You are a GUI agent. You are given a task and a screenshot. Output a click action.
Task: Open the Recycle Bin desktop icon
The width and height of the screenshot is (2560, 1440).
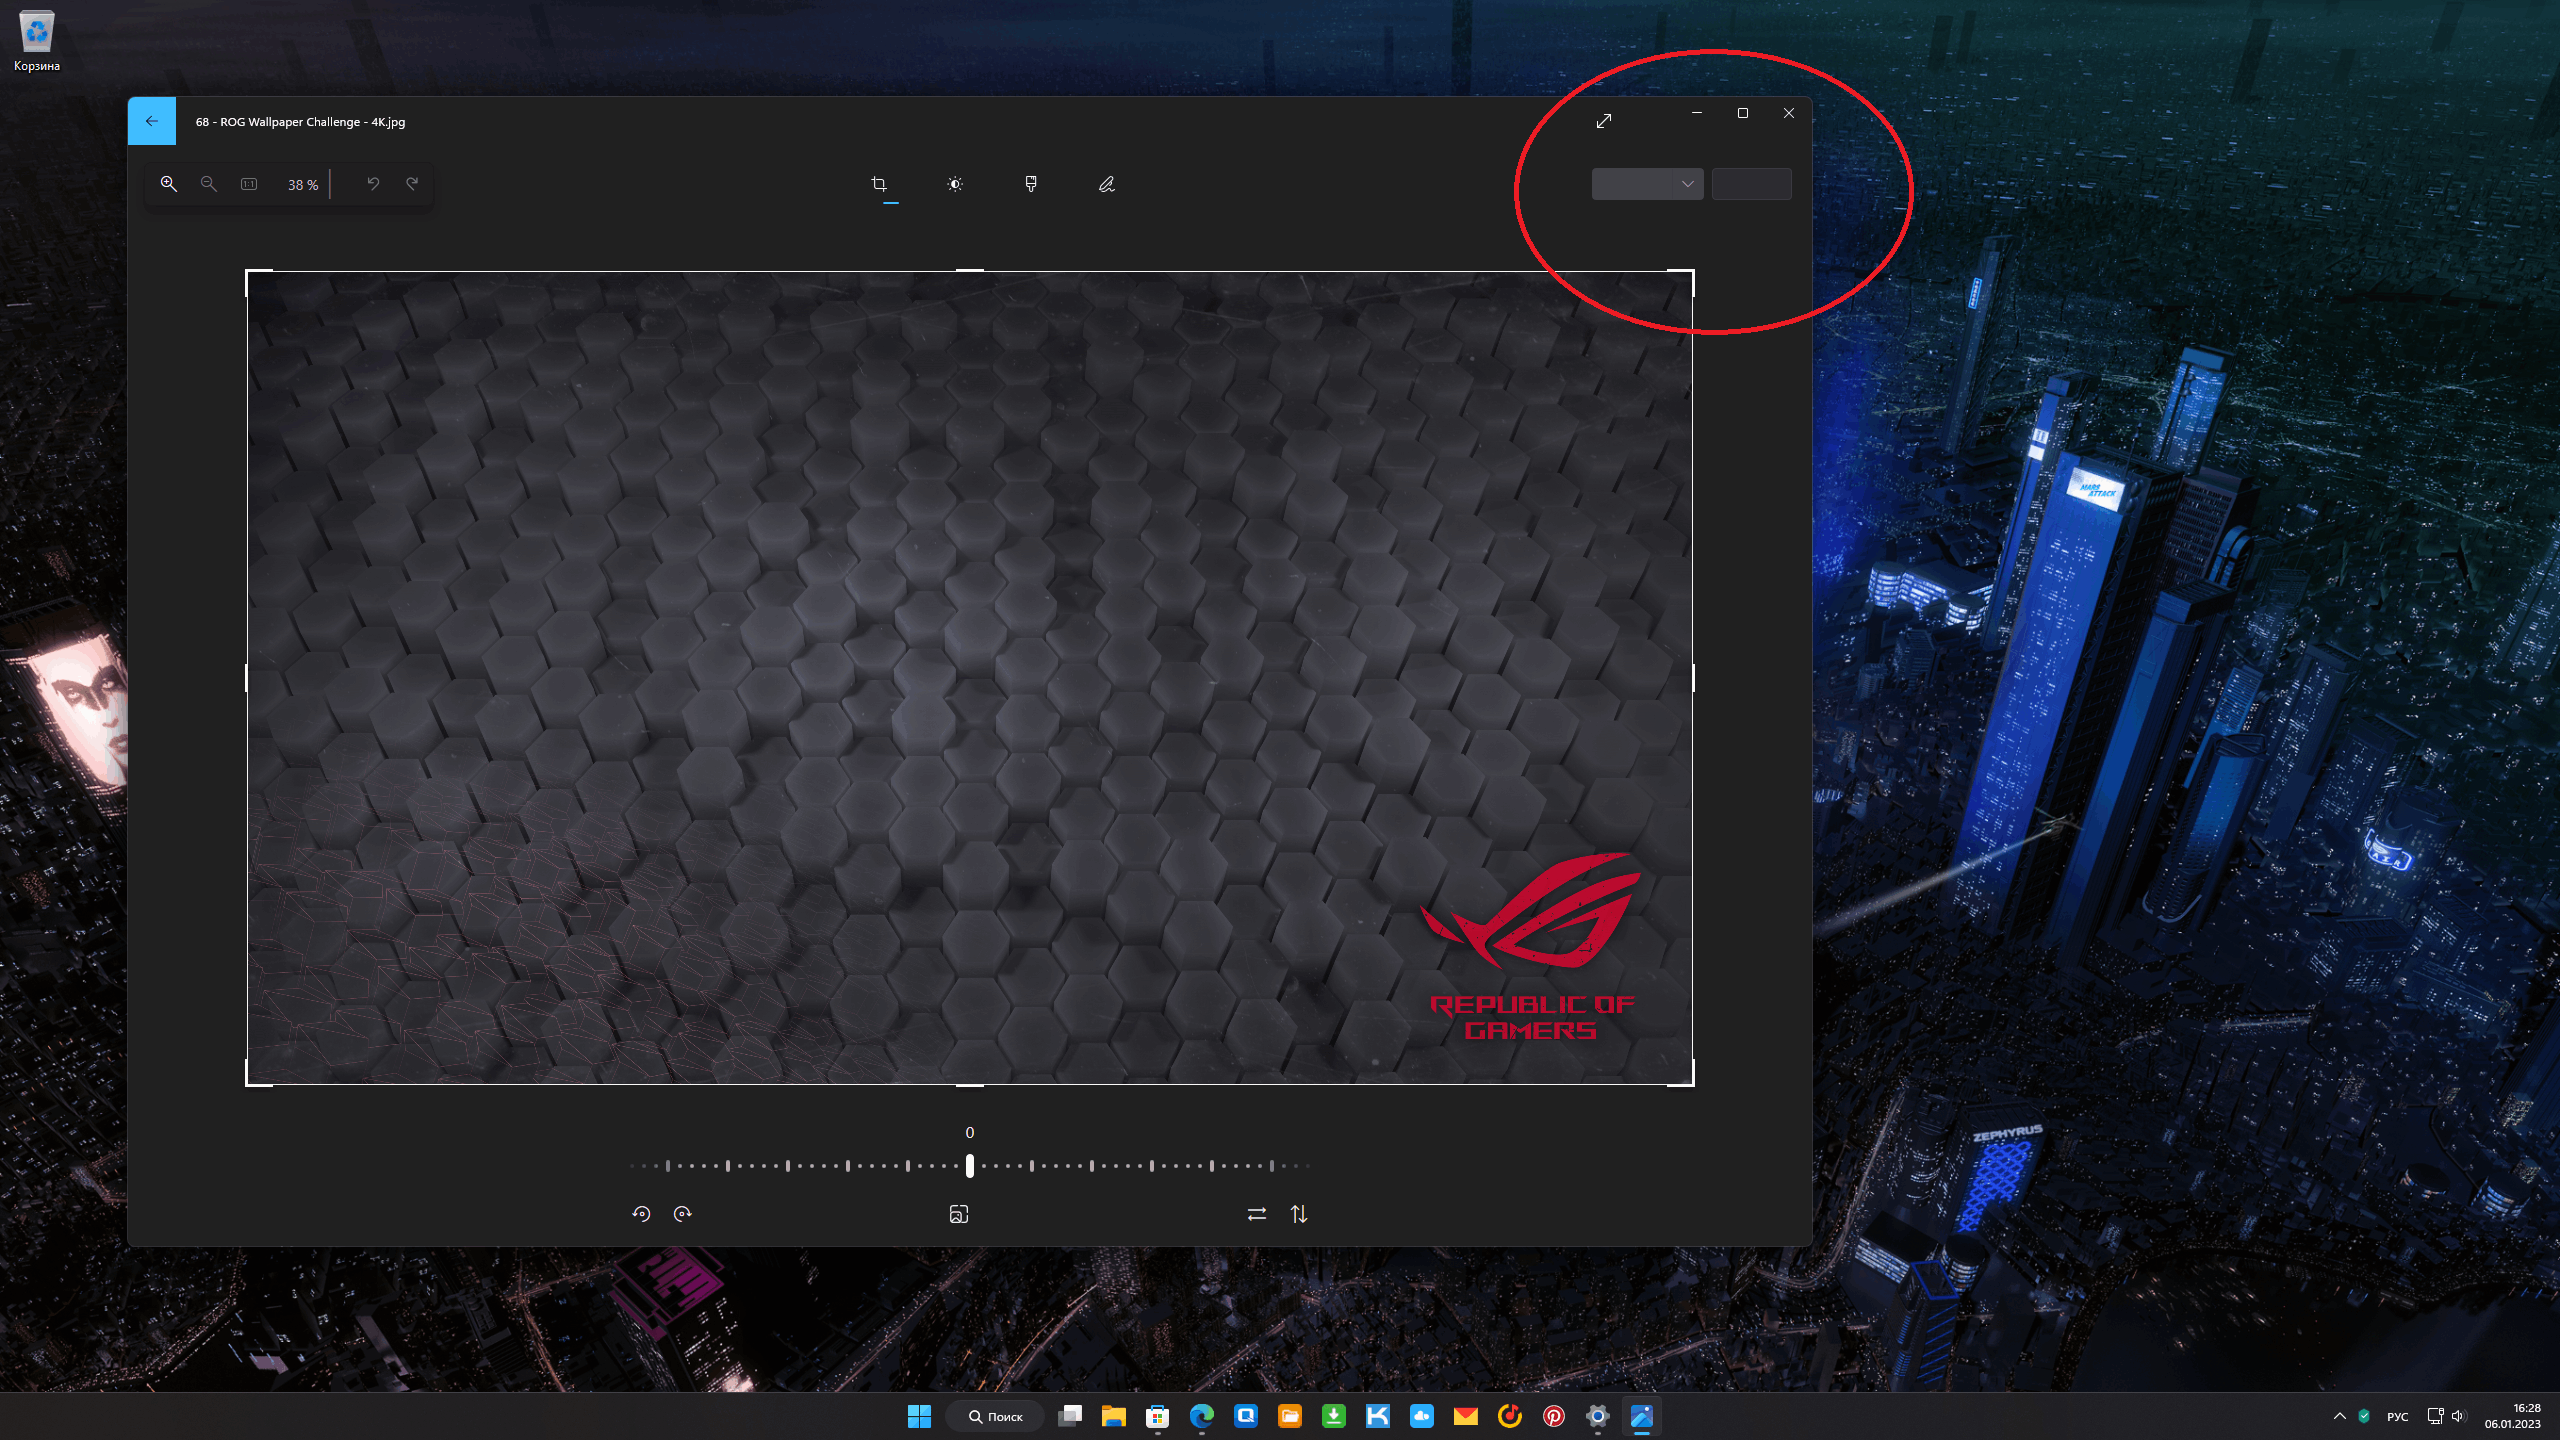point(37,42)
